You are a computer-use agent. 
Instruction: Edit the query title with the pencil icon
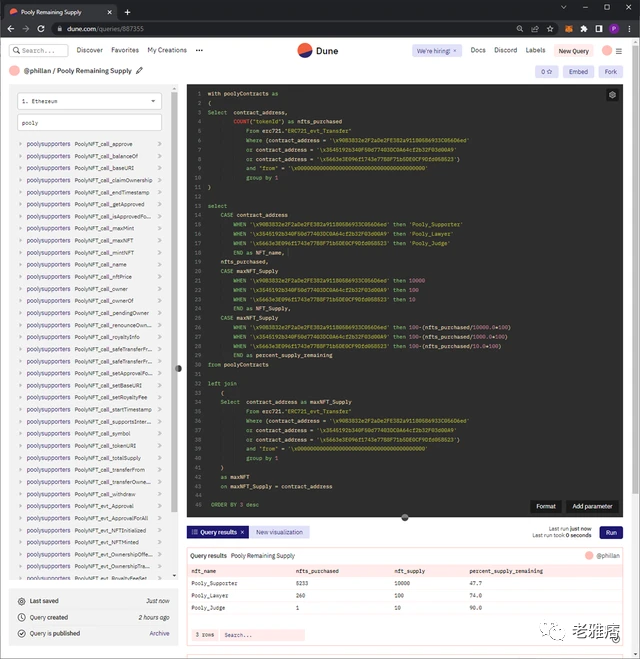point(140,71)
